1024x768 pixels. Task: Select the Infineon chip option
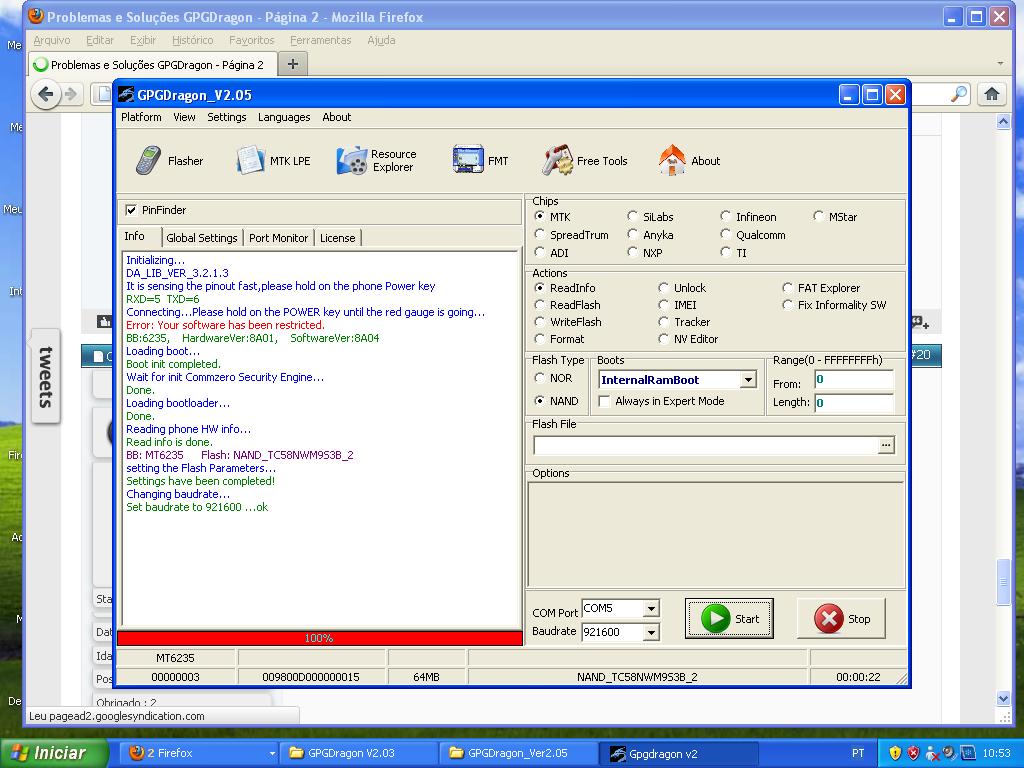coord(726,216)
